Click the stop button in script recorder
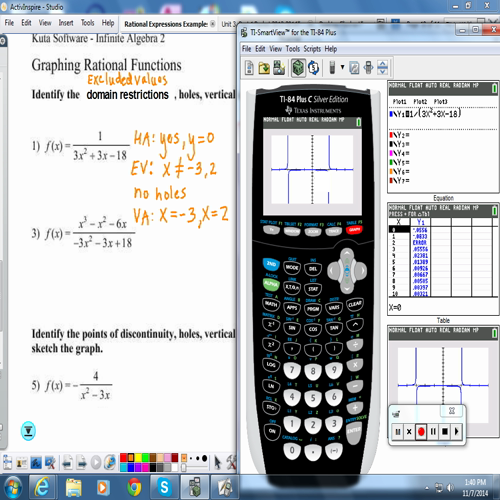The image size is (500, 500). tap(445, 432)
